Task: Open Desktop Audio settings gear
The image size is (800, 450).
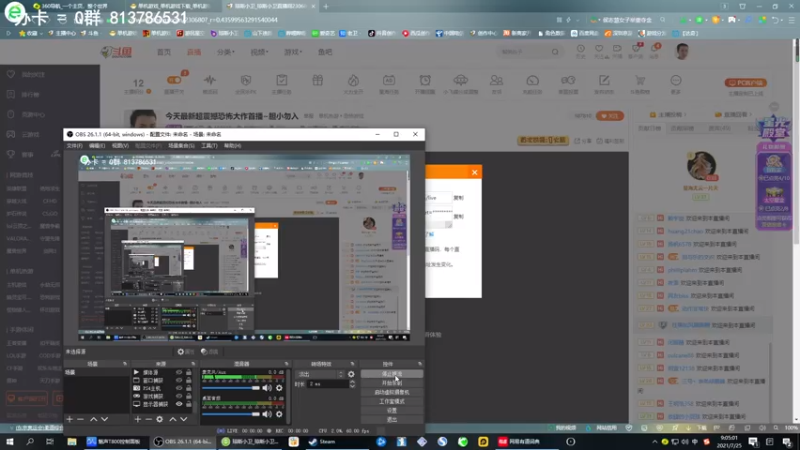Action: coord(279,414)
